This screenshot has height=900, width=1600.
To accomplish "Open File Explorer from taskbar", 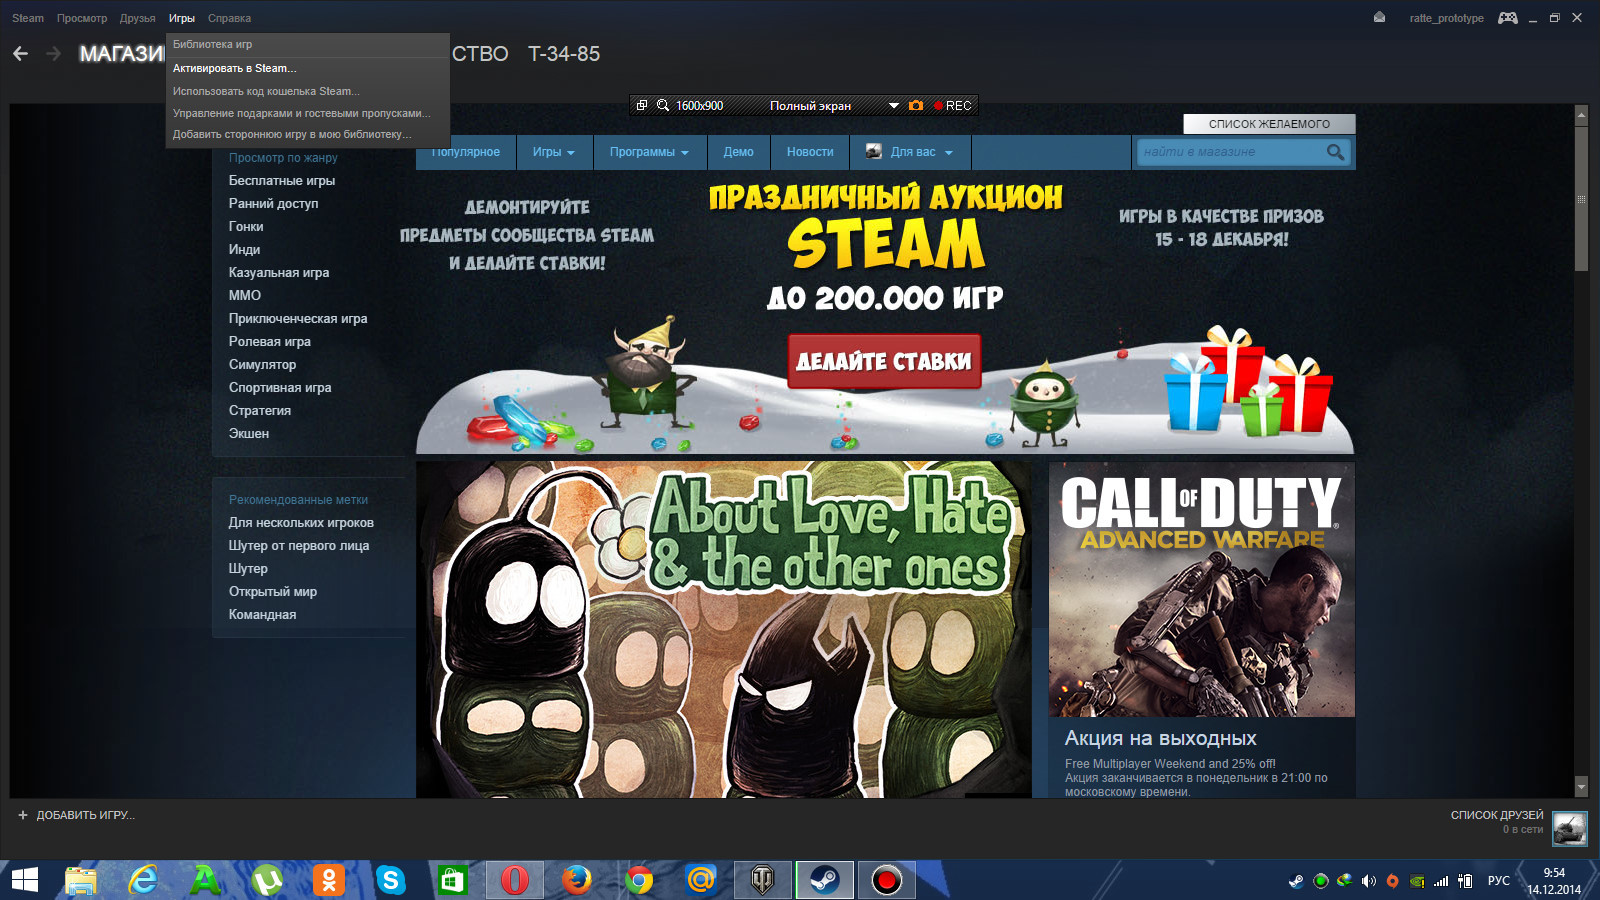I will [81, 880].
